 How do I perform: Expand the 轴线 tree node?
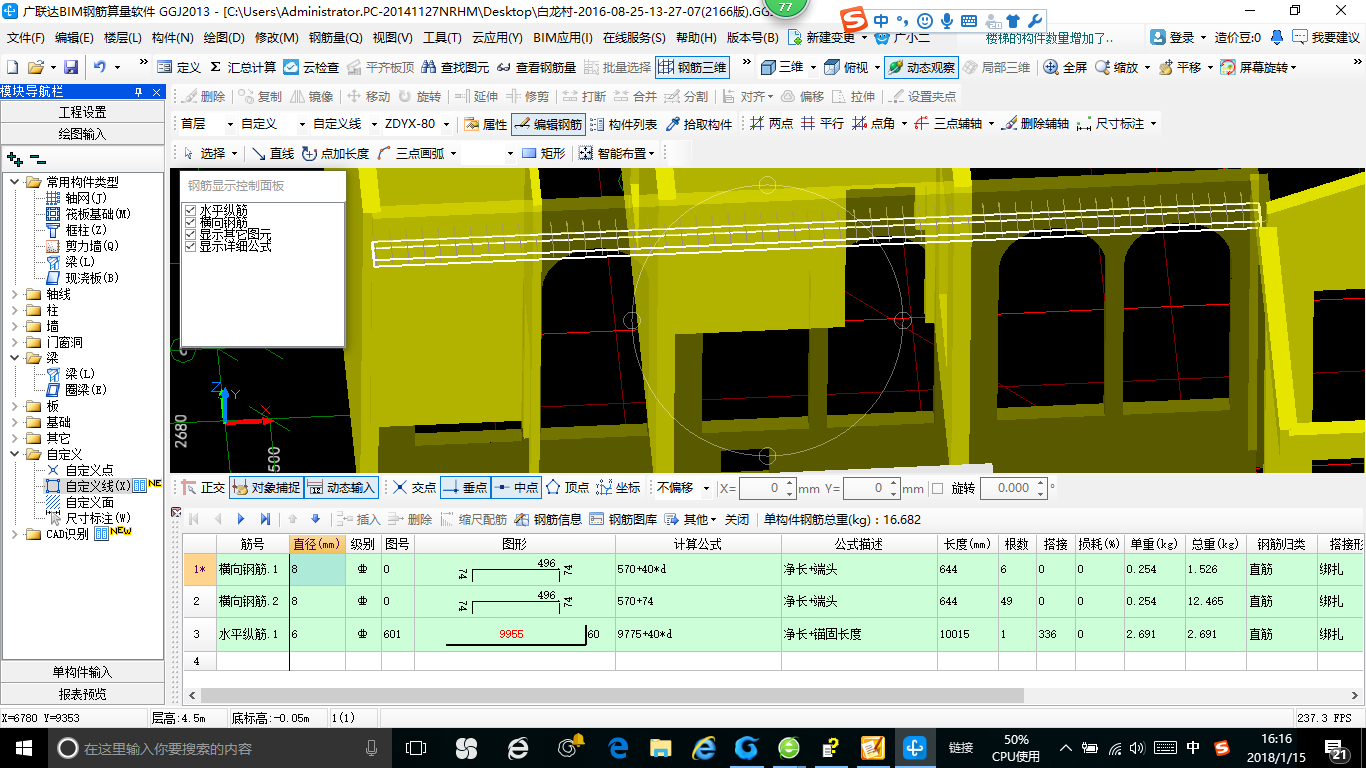tap(15, 294)
